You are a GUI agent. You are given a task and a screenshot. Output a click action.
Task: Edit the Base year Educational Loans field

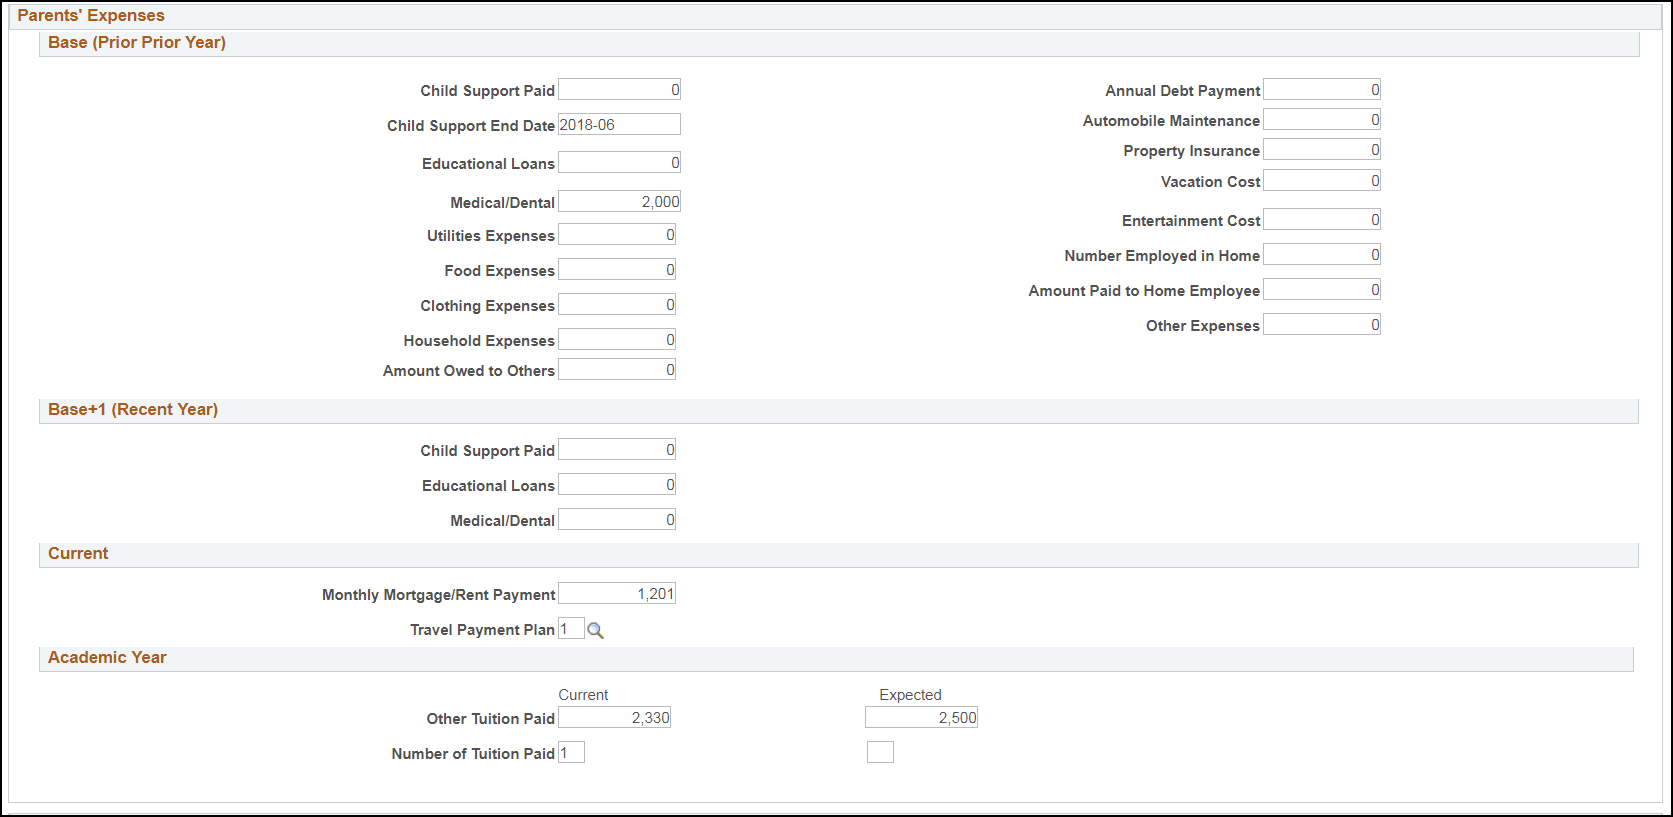619,163
